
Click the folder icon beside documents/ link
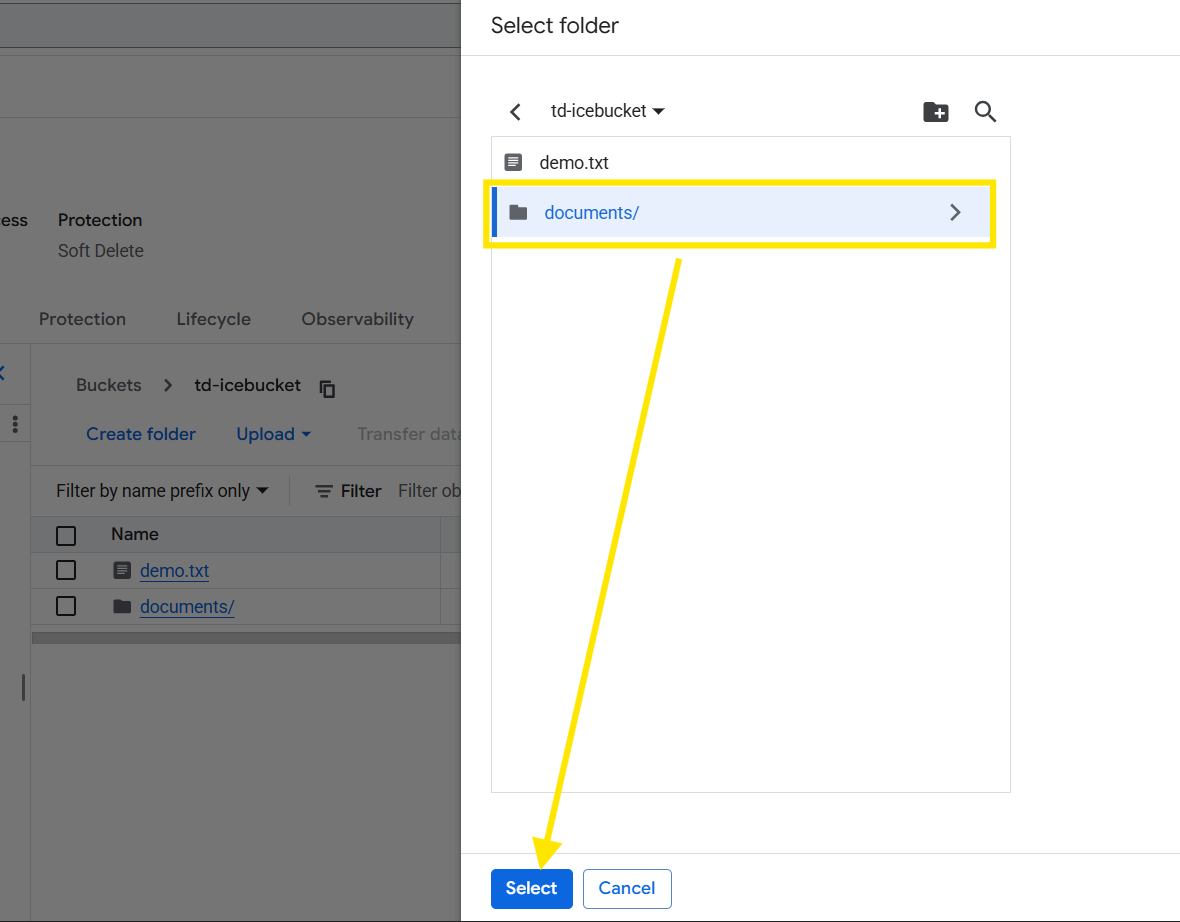(122, 606)
